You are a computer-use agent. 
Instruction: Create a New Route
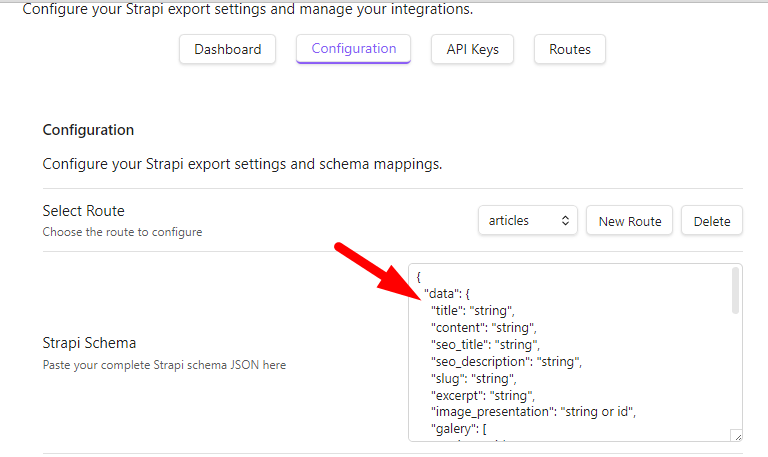click(629, 221)
